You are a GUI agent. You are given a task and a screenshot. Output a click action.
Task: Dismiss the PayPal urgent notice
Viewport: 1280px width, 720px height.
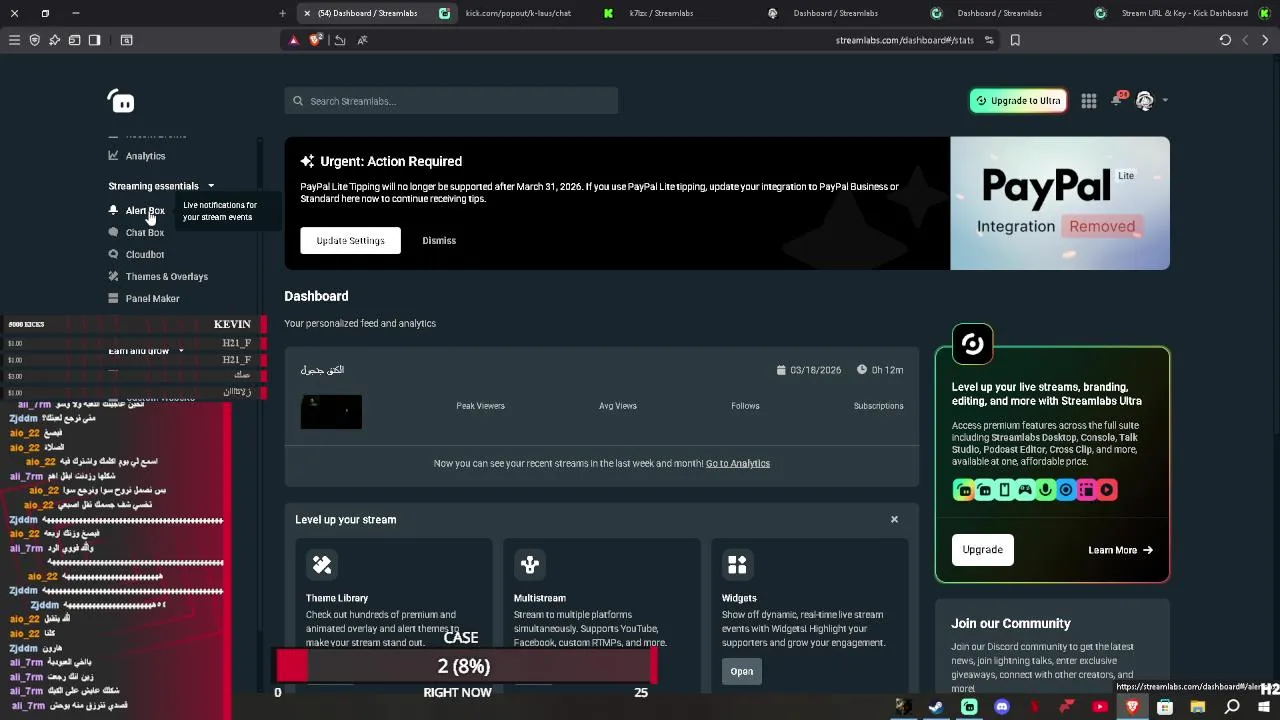[x=439, y=240]
